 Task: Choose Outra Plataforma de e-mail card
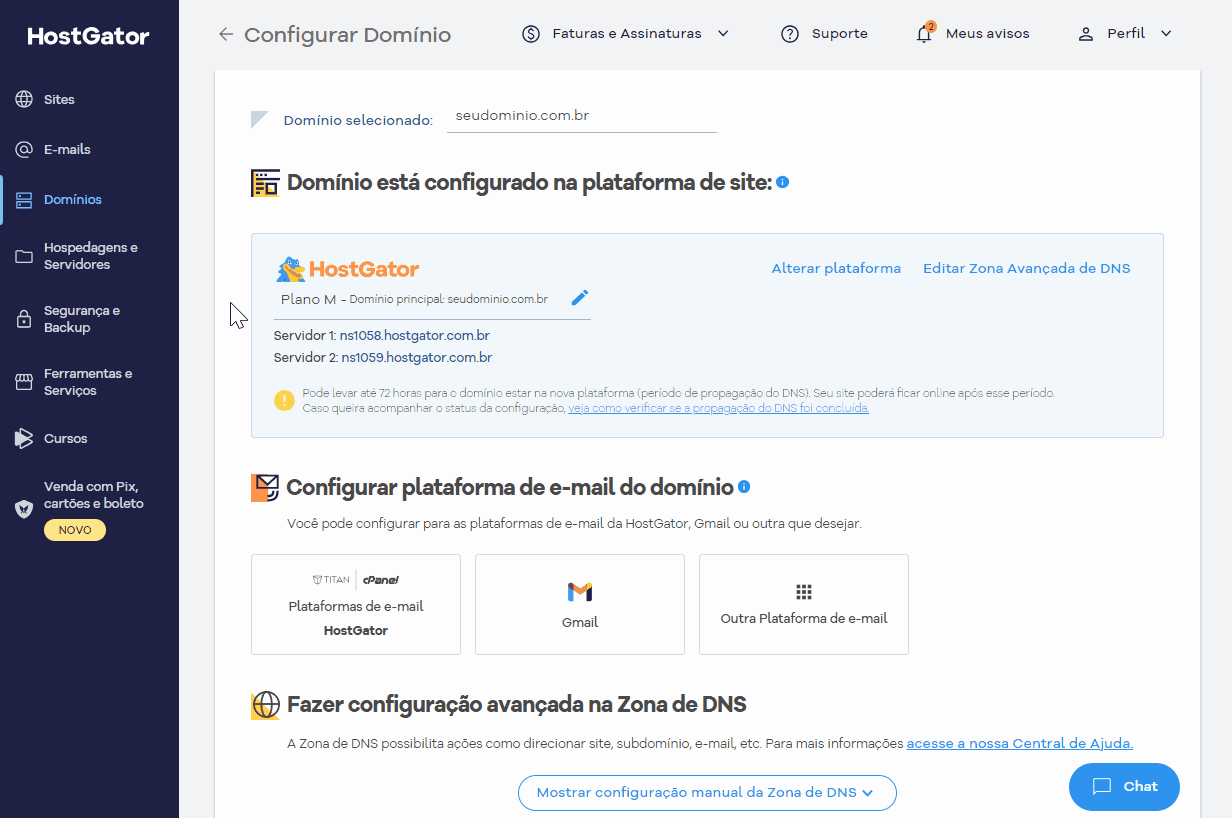[804, 604]
